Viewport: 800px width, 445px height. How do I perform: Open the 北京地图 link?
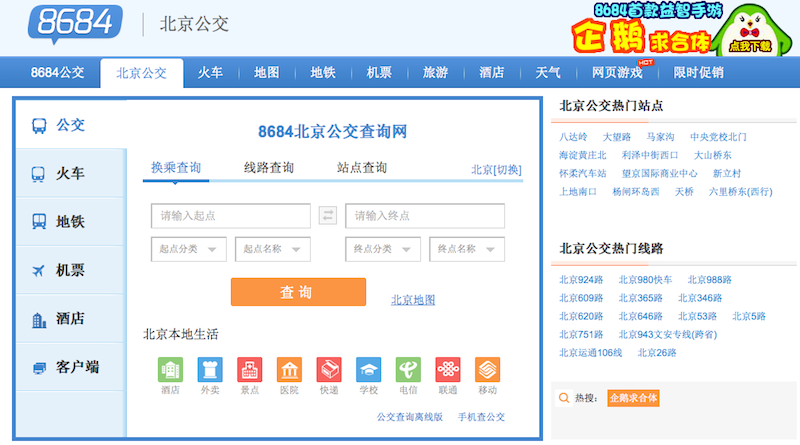point(413,300)
